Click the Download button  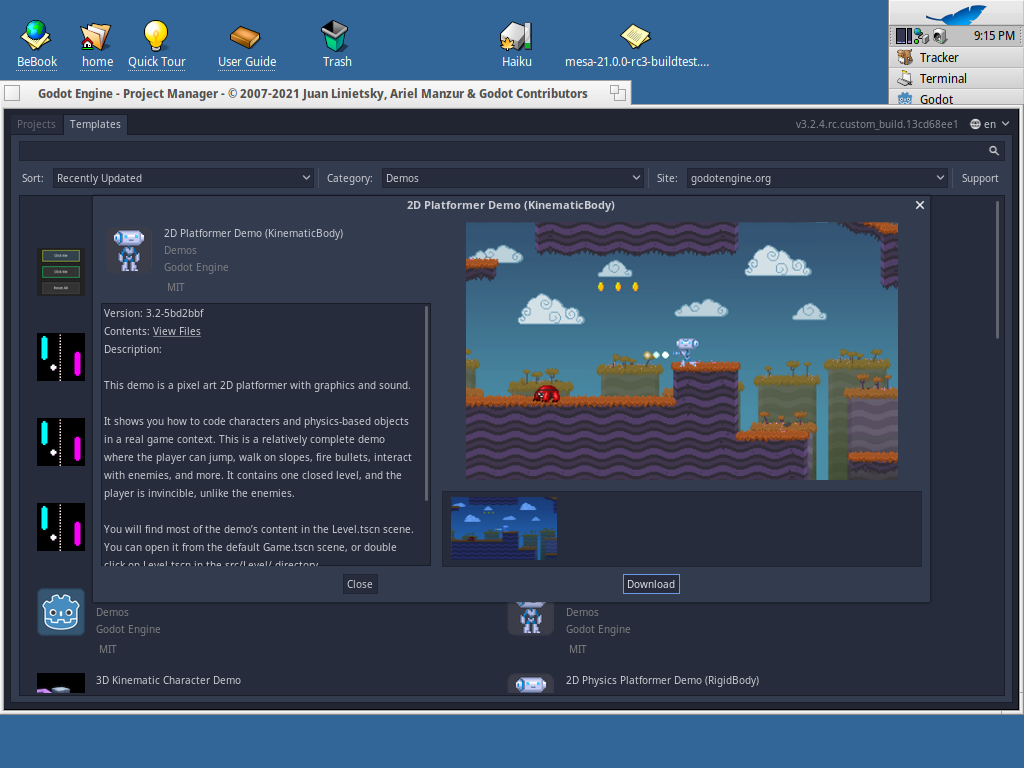[651, 584]
